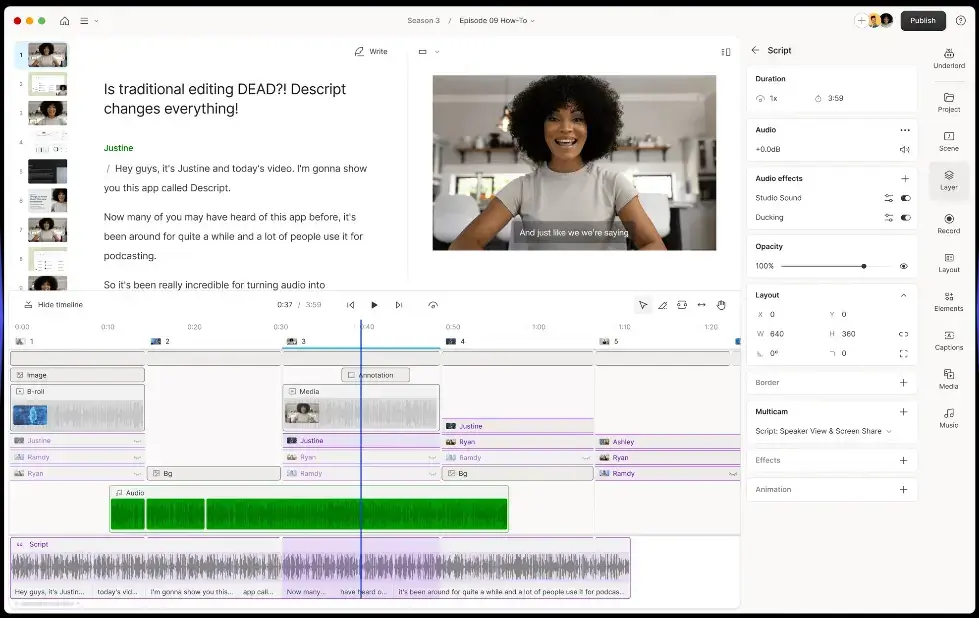Mute the audio via the speaker icon
The width and height of the screenshot is (979, 618).
click(905, 148)
